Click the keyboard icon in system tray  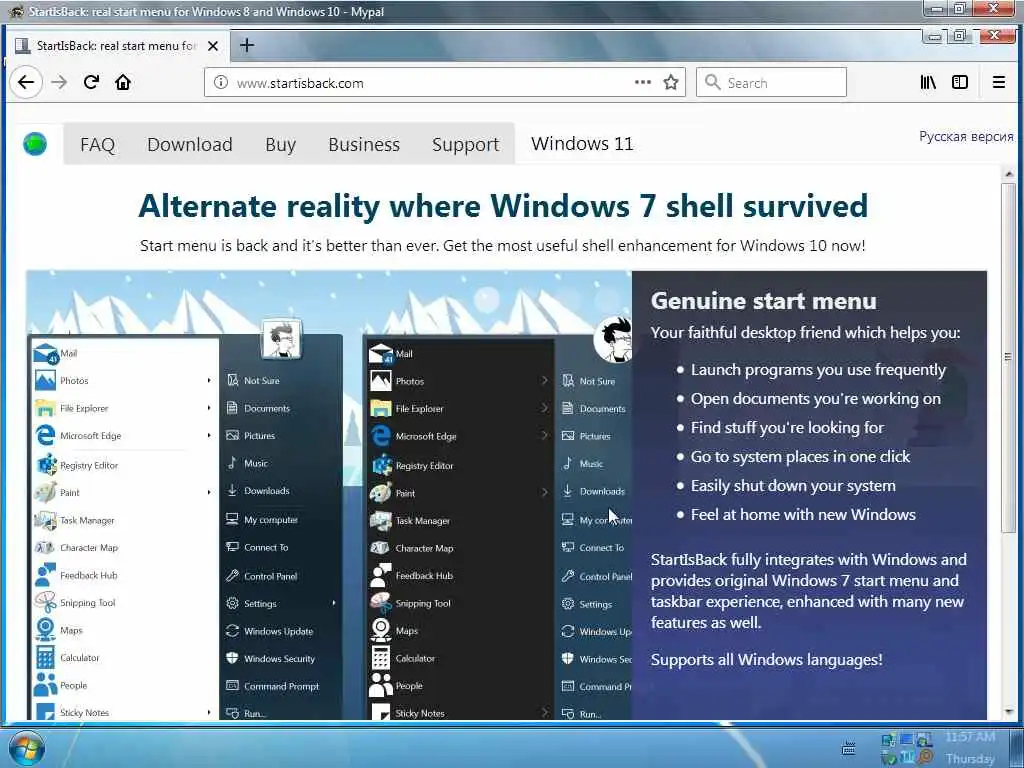pyautogui.click(x=848, y=749)
